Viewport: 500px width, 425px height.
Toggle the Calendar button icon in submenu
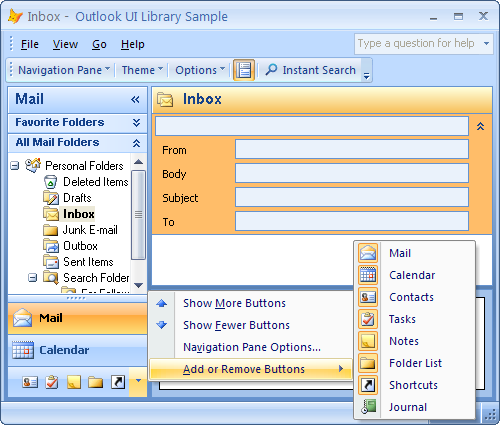[368, 275]
